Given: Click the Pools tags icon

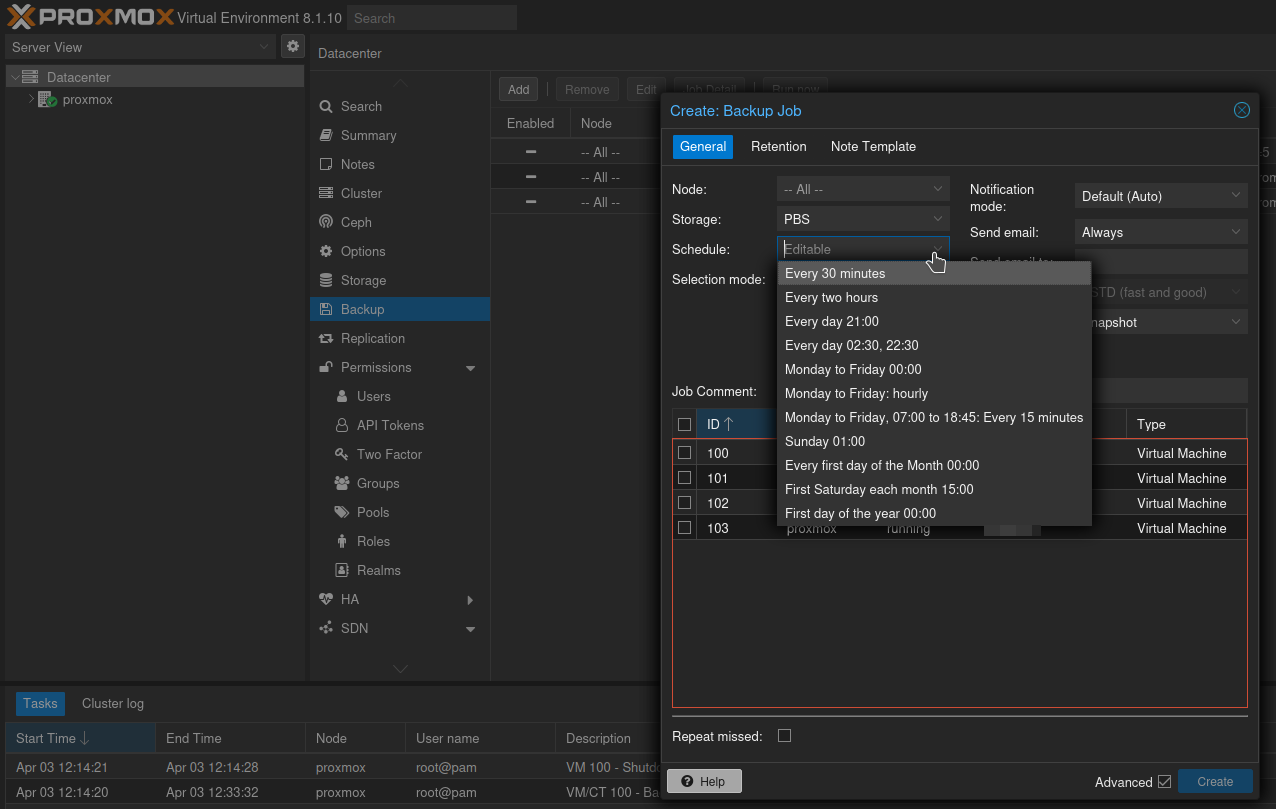Looking at the screenshot, I should (342, 513).
